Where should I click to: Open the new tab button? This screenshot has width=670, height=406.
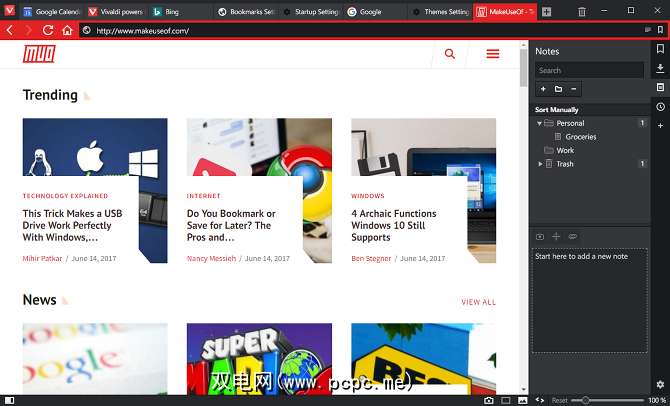547,12
